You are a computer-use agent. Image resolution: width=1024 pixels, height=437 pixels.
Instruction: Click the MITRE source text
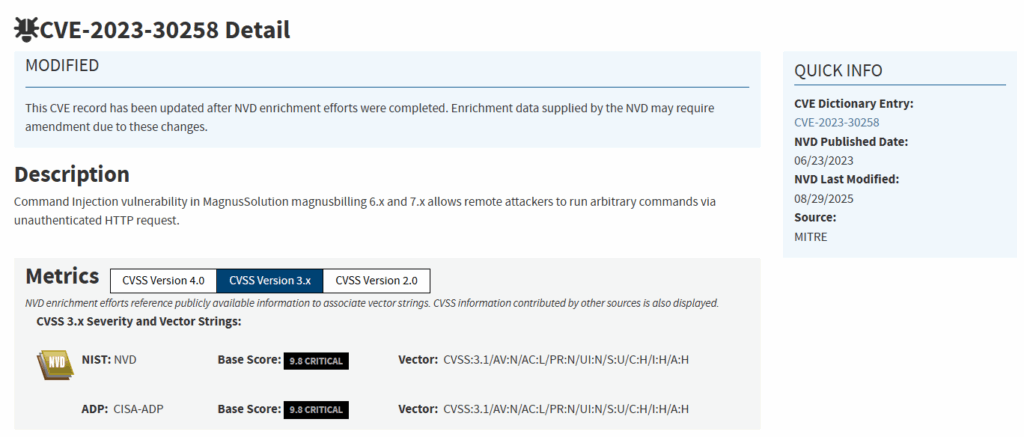[x=811, y=236]
